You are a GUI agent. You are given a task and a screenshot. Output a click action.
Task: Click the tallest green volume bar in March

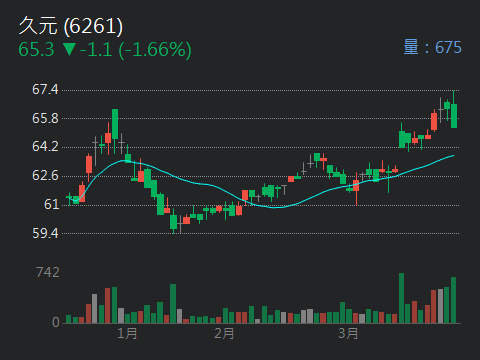[x=401, y=298]
